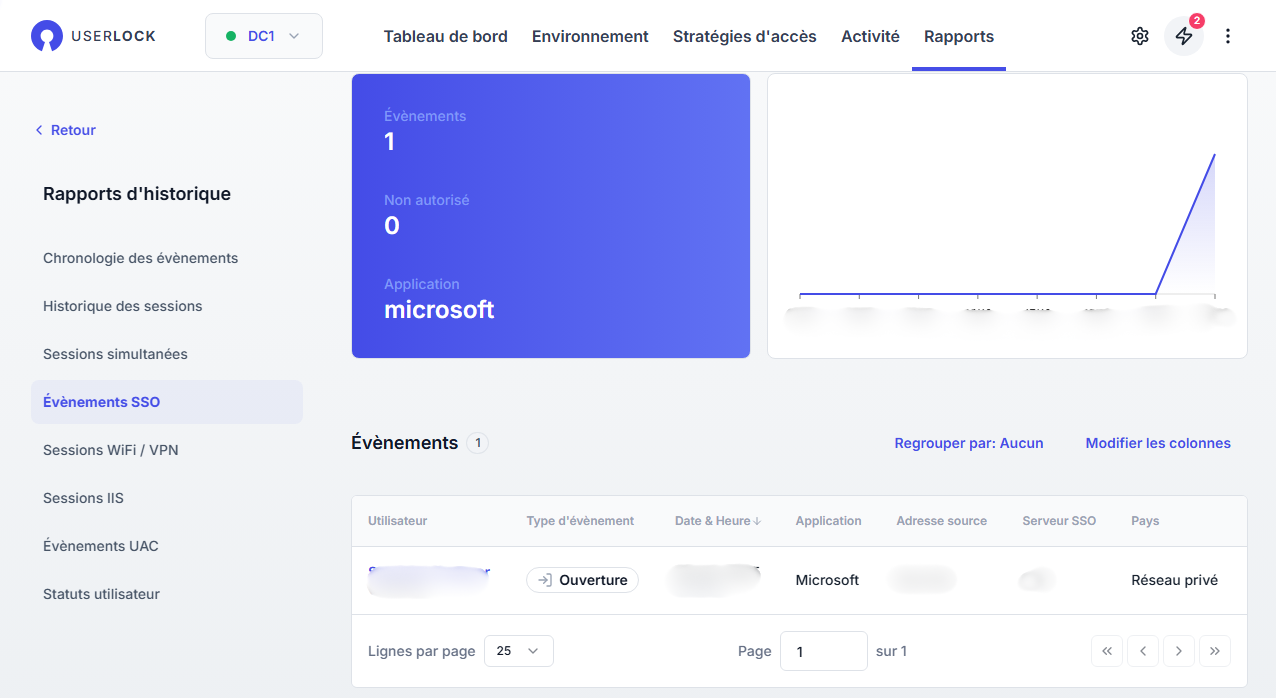
Task: Click the Pays column header
Action: [1145, 521]
